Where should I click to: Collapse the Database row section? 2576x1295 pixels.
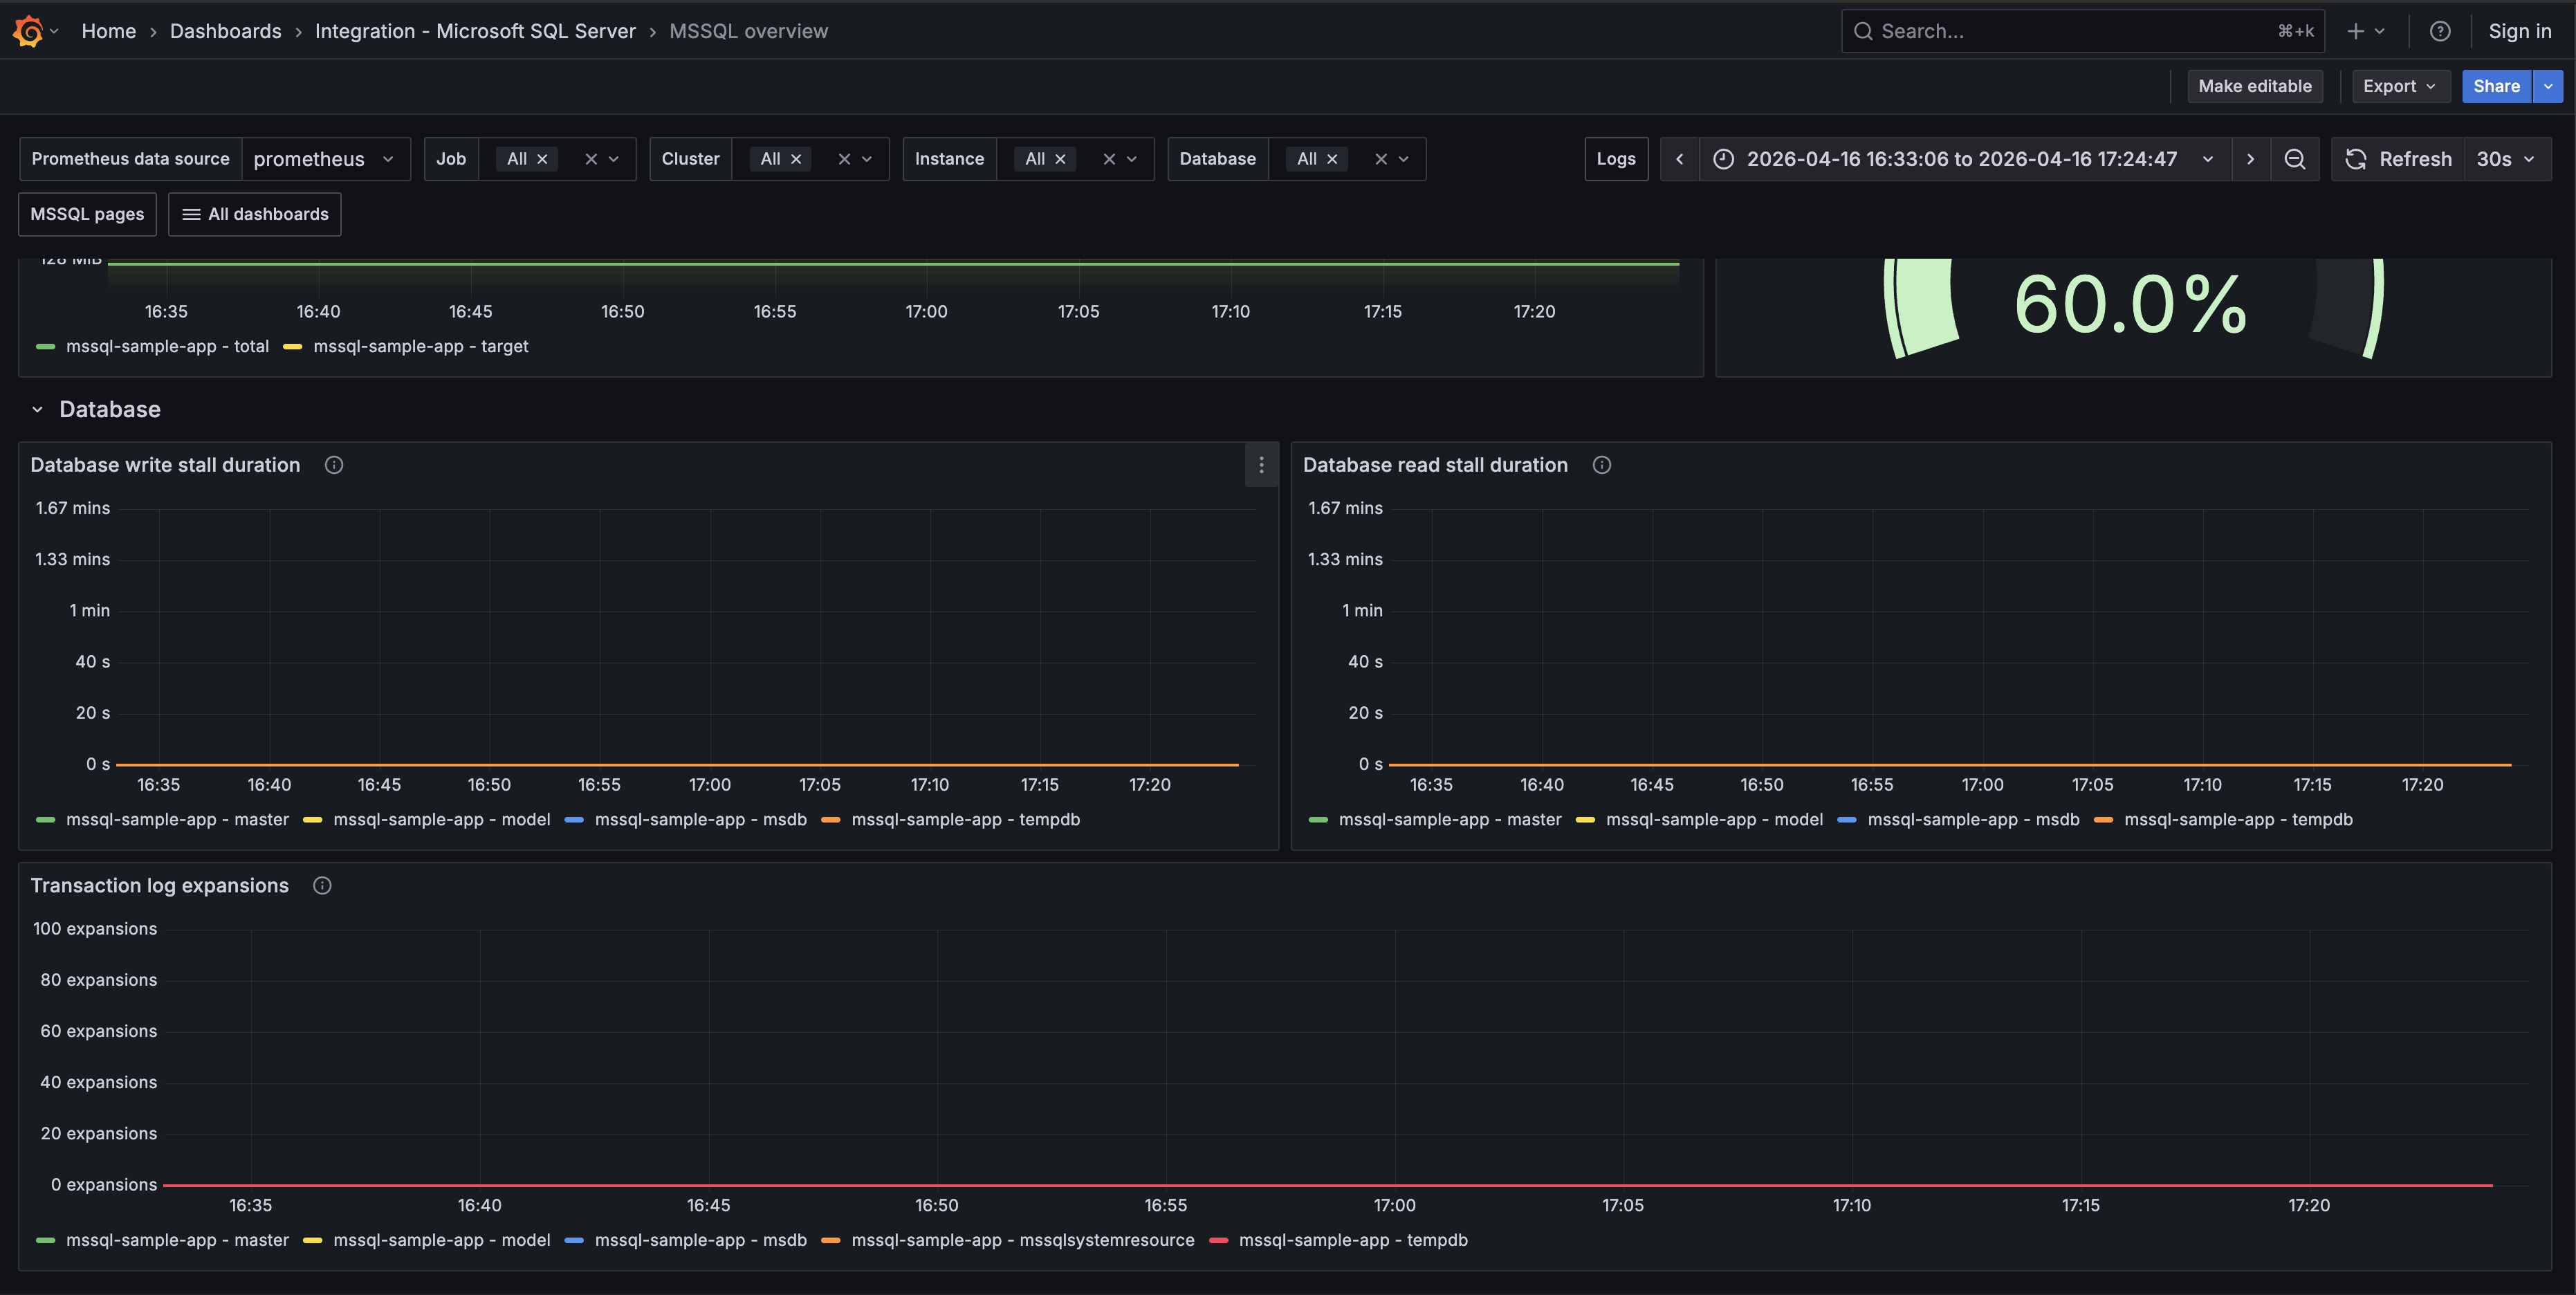coord(37,410)
